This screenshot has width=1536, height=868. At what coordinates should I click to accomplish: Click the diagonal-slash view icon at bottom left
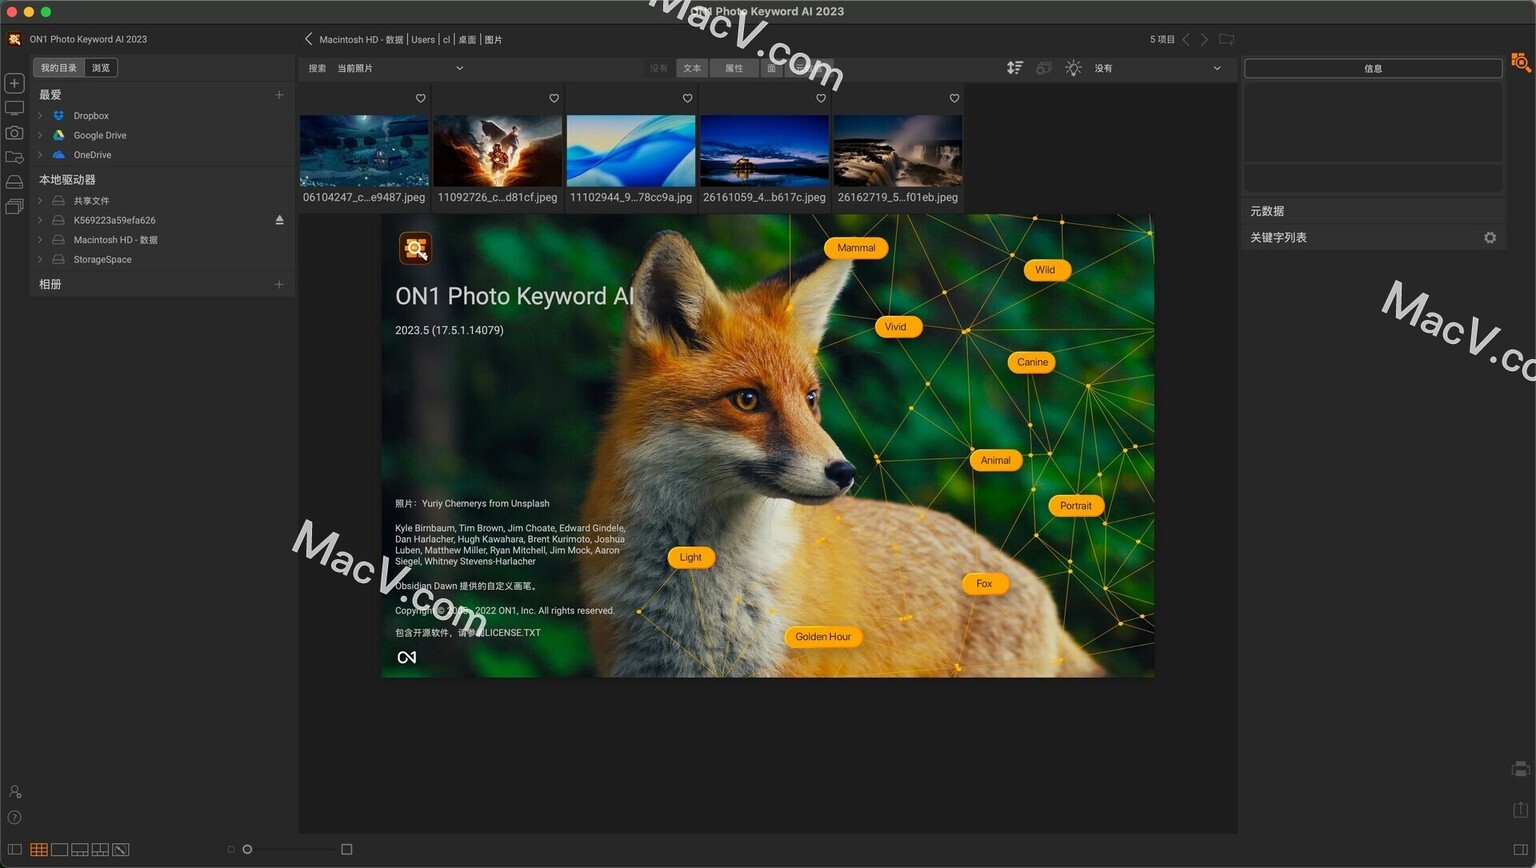point(121,850)
